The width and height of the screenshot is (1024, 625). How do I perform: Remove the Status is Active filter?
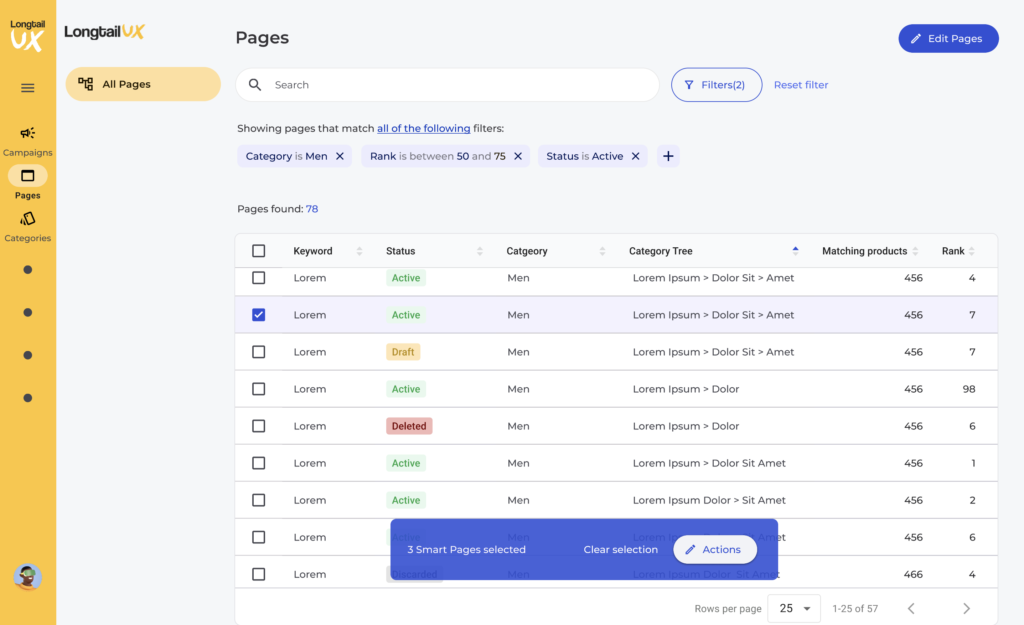pyautogui.click(x=635, y=156)
